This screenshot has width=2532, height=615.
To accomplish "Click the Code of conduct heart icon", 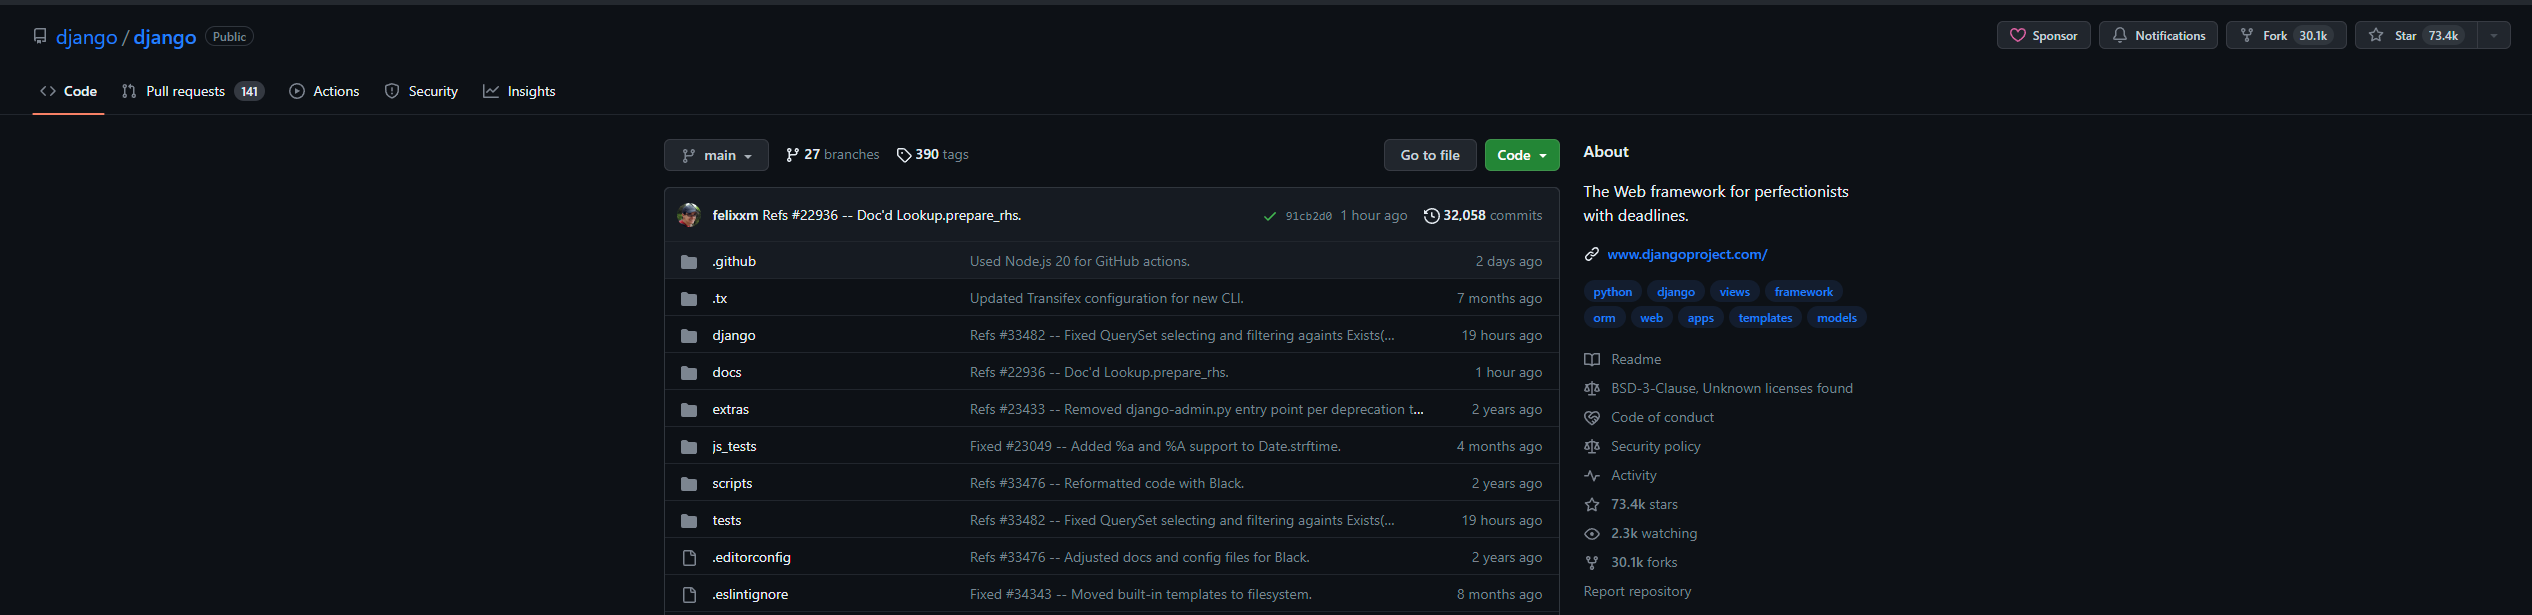I will (1592, 417).
